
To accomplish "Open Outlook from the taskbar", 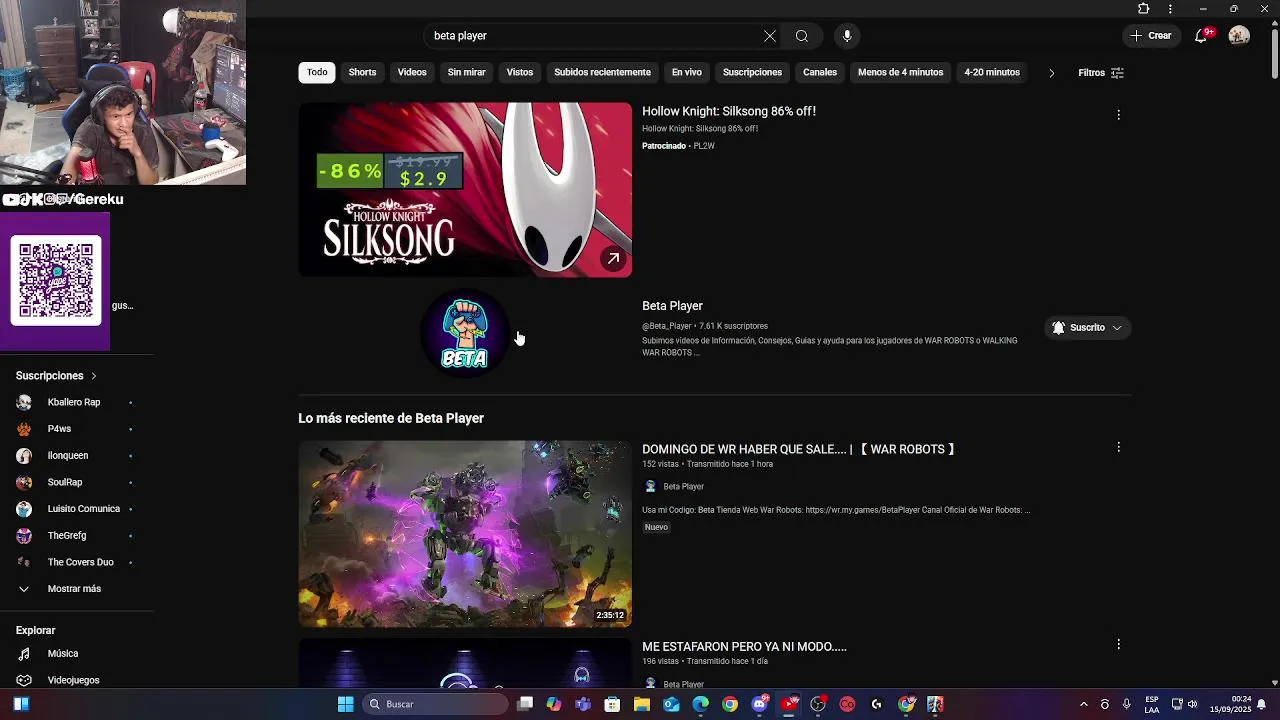I will pyautogui.click(x=671, y=704).
